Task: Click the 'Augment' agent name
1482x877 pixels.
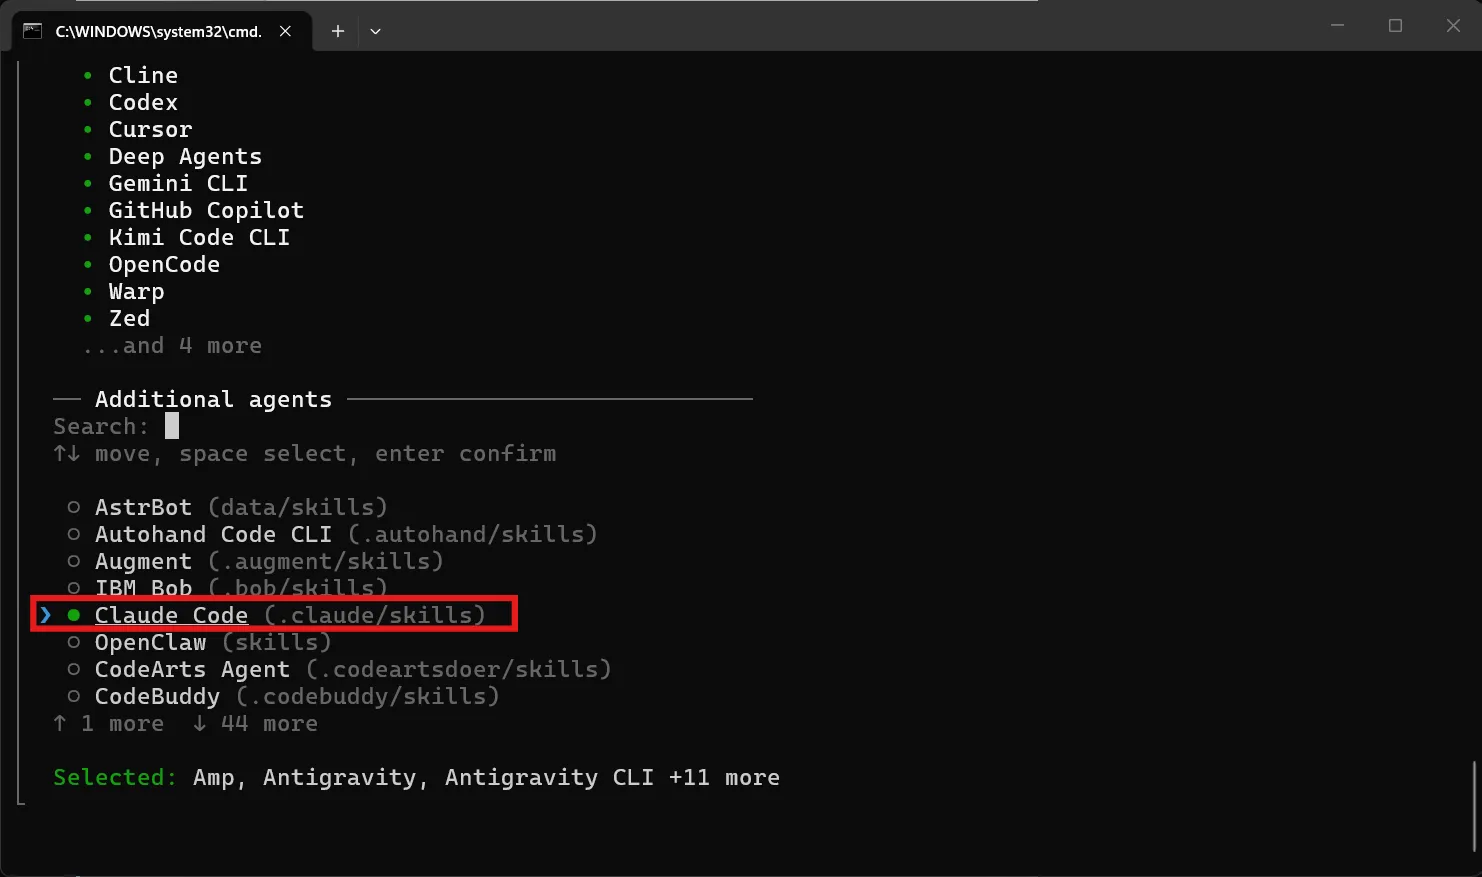Action: (143, 561)
